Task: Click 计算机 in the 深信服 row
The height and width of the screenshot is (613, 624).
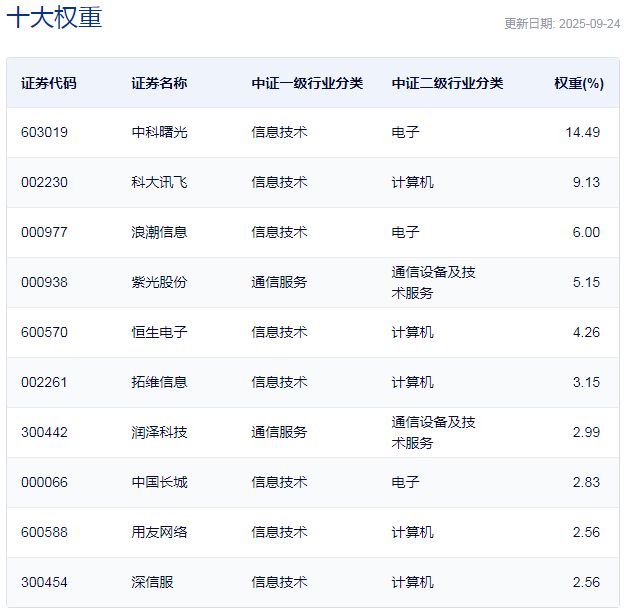Action: pyautogui.click(x=413, y=582)
